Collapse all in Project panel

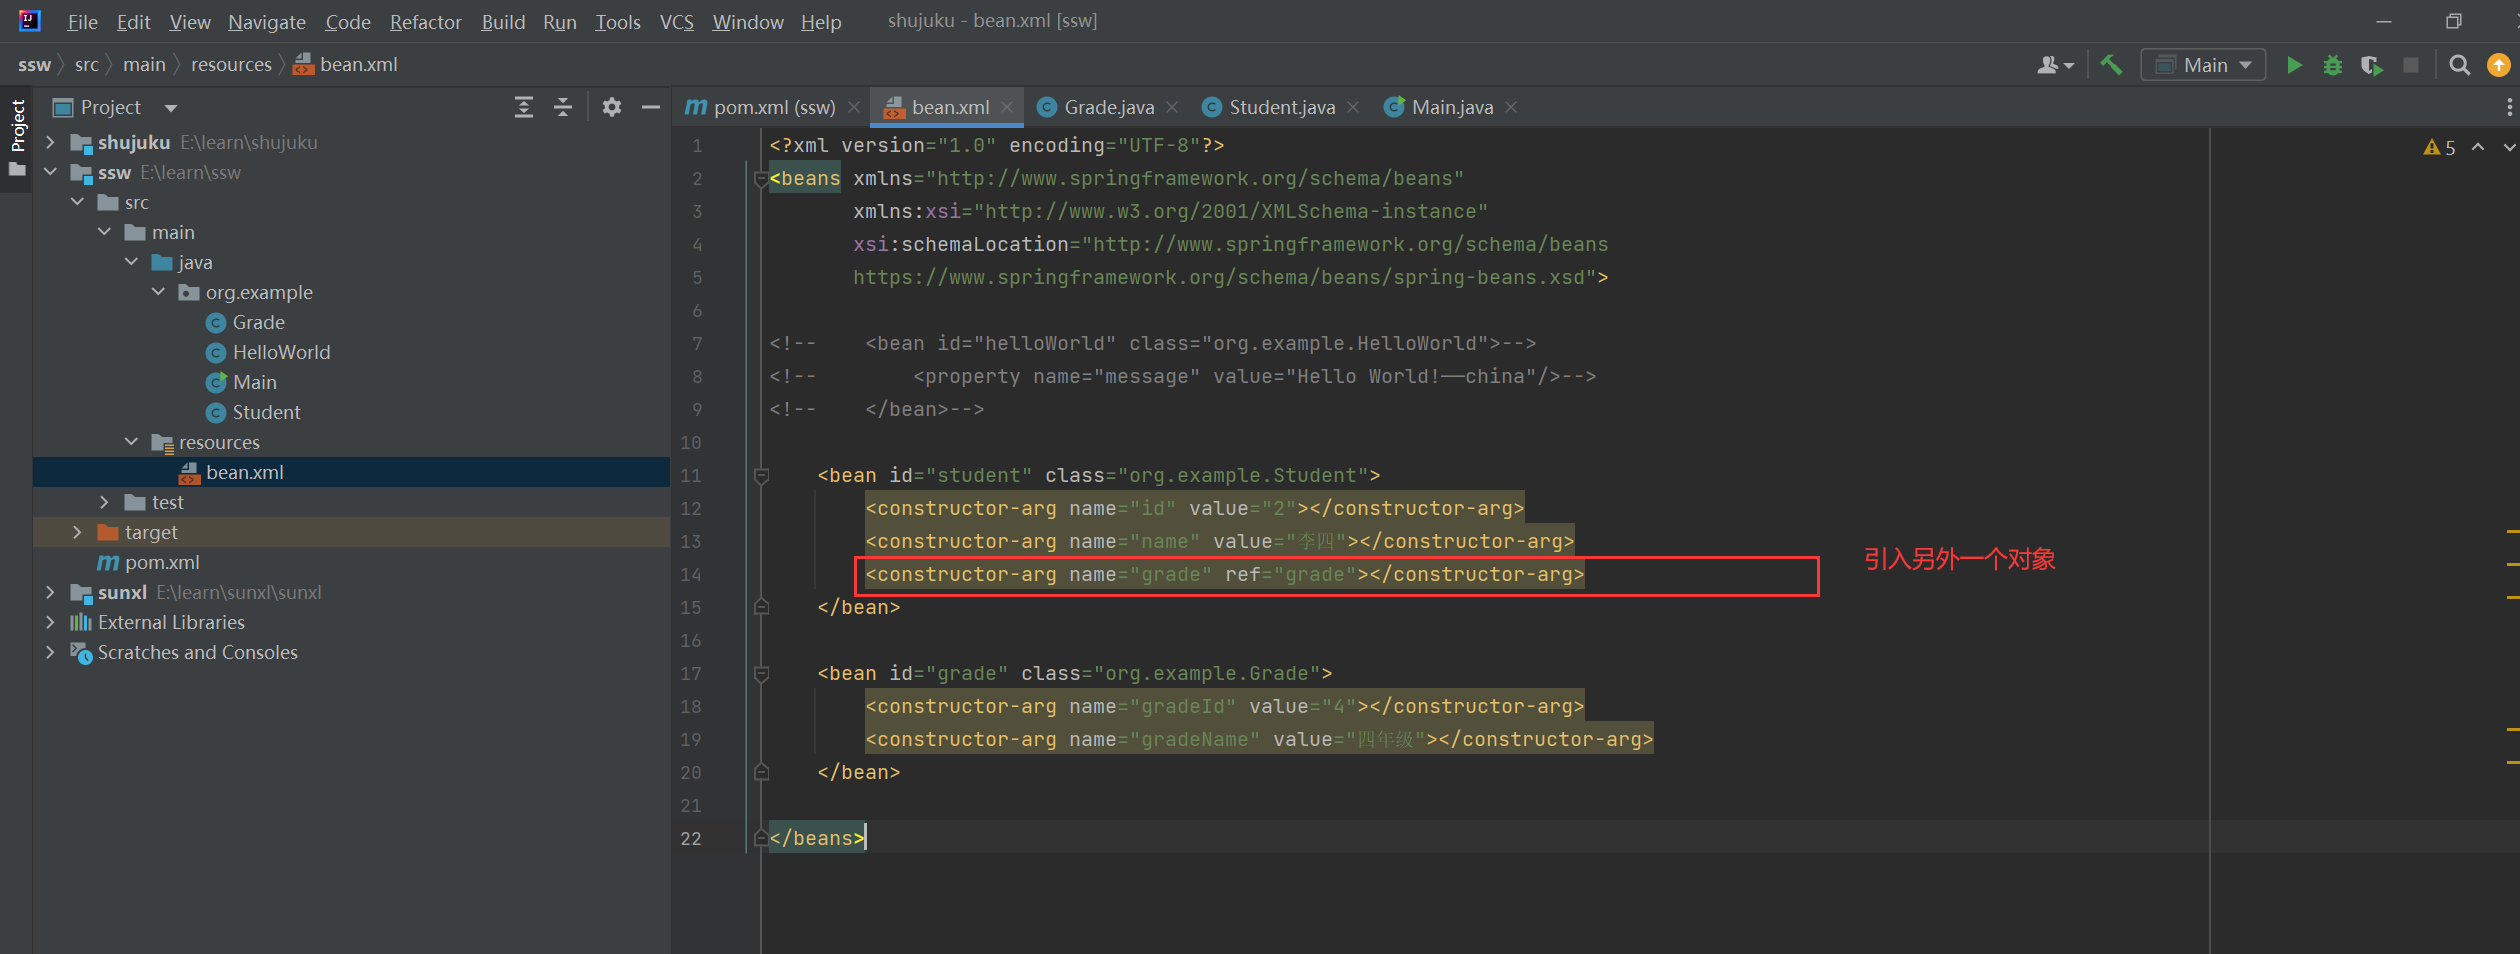tap(563, 107)
